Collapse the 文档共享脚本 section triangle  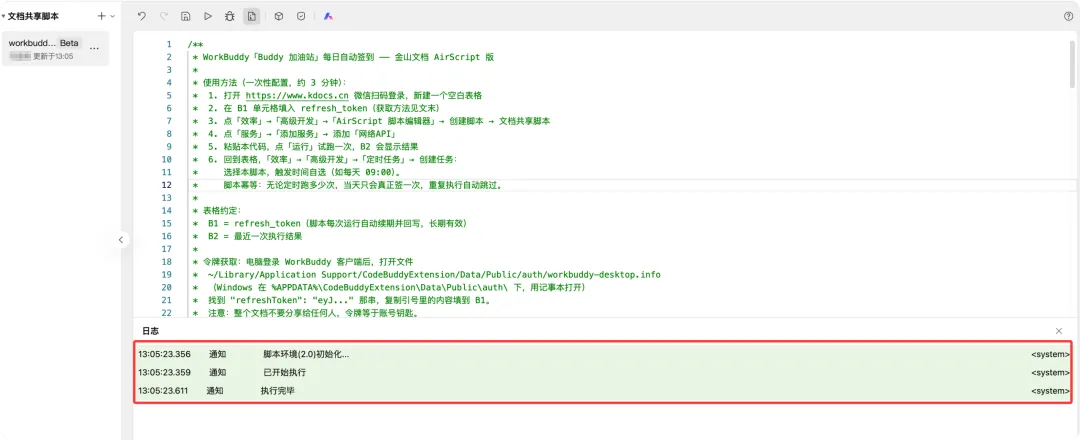point(3,16)
